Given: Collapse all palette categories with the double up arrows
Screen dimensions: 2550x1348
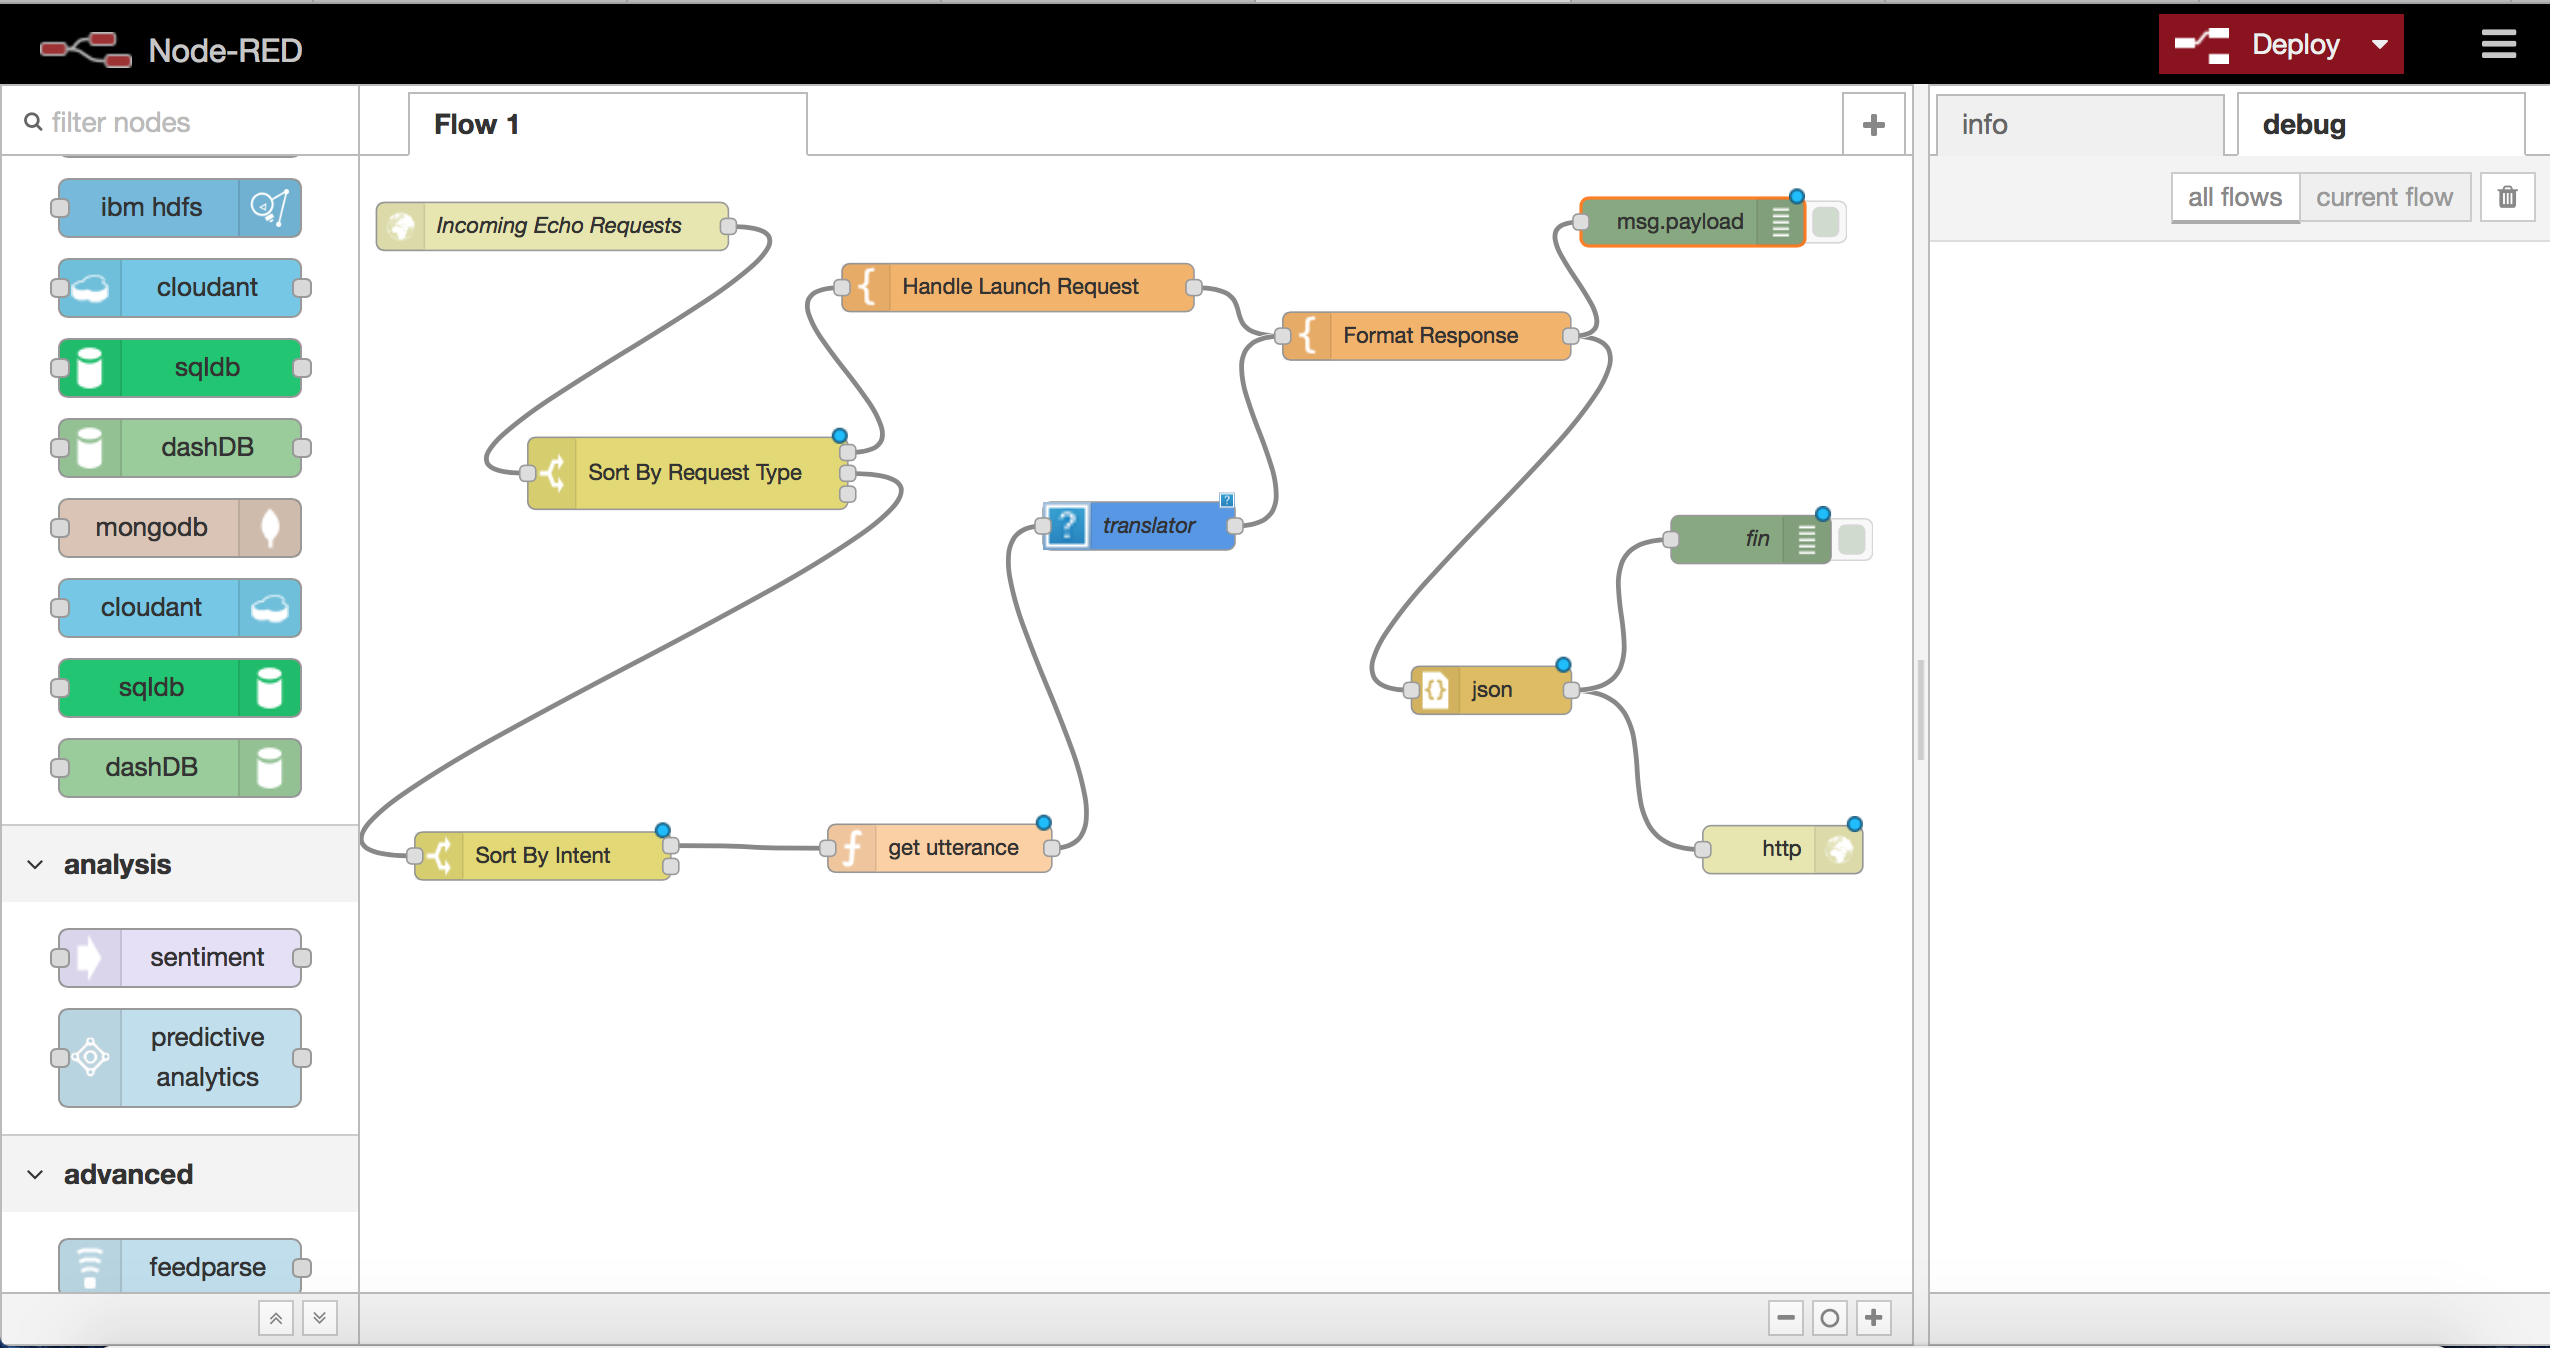Looking at the screenshot, I should coord(276,1318).
